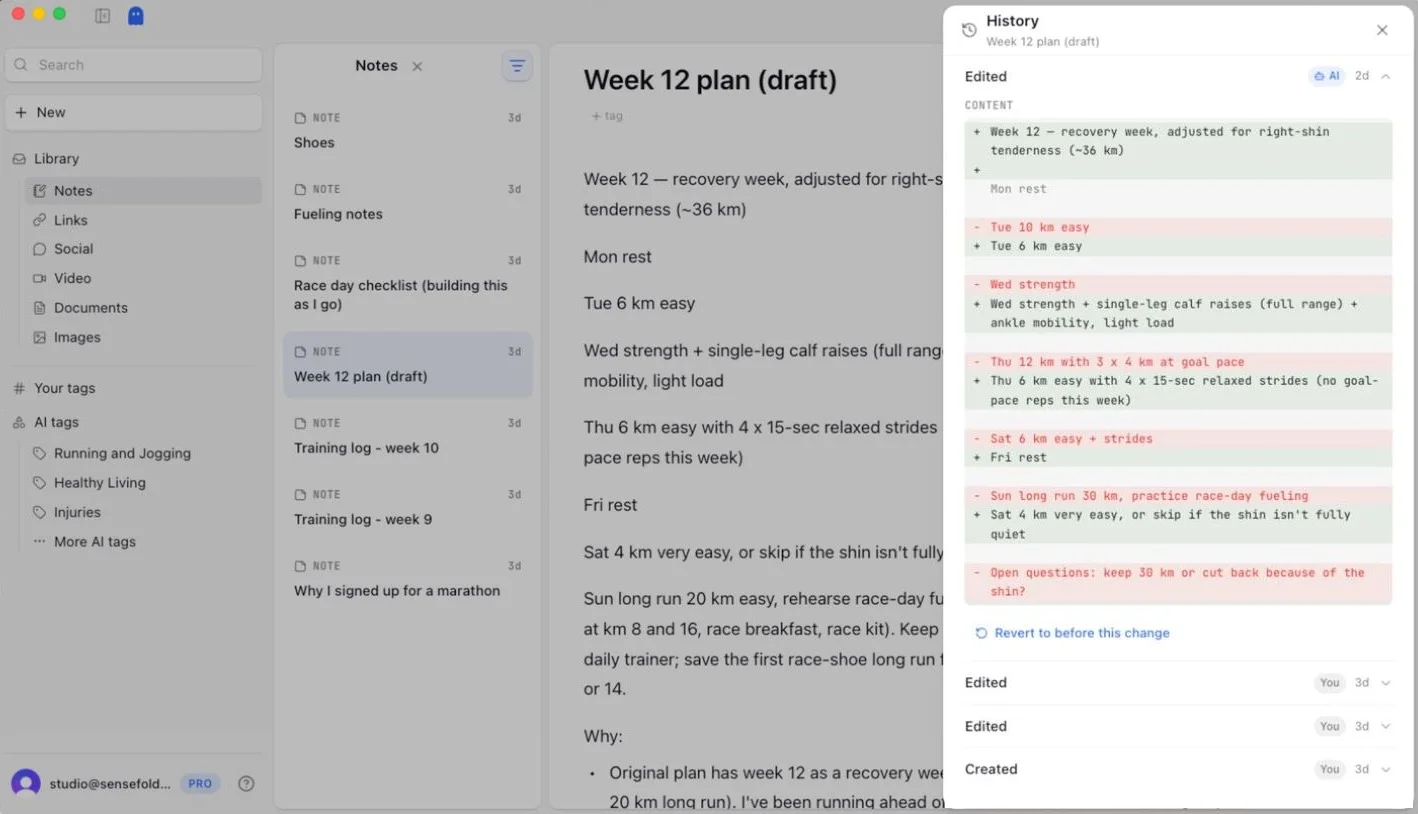Screen dimensions: 1418x814
Task: Open Video in the sidebar
Action: click(144, 278)
